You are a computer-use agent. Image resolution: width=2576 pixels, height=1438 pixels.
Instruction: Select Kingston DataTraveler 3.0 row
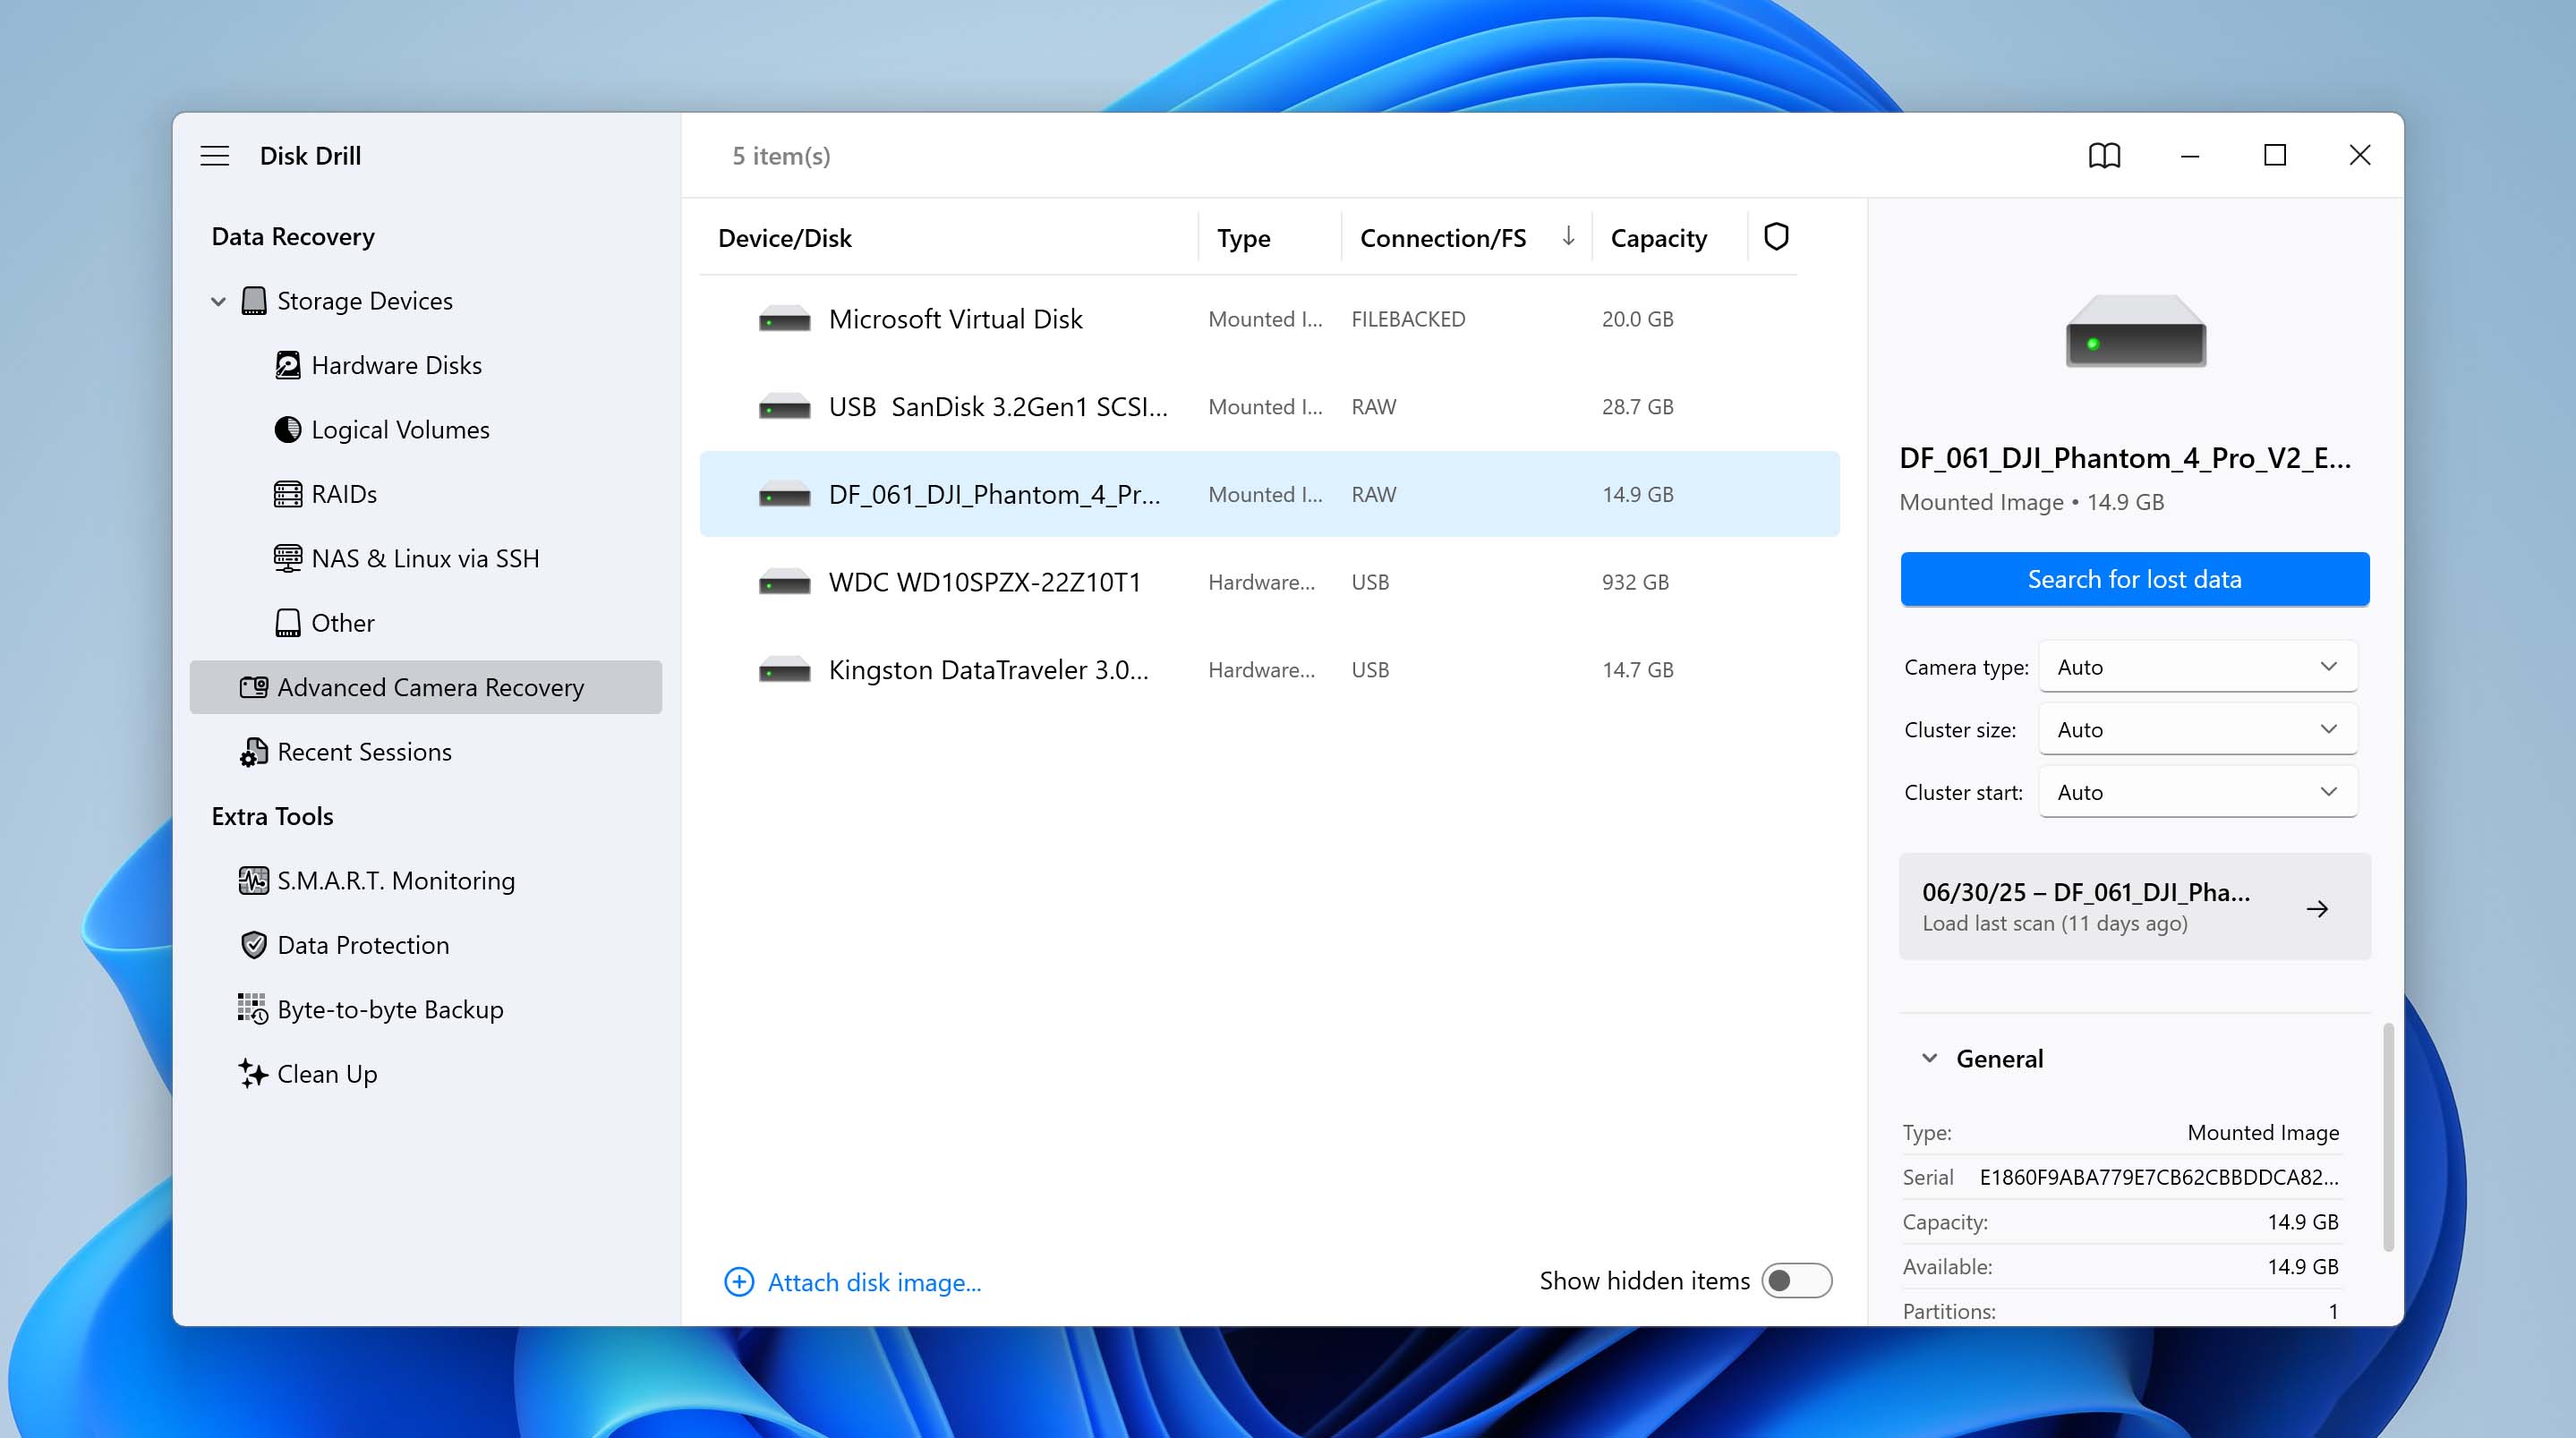(1269, 670)
